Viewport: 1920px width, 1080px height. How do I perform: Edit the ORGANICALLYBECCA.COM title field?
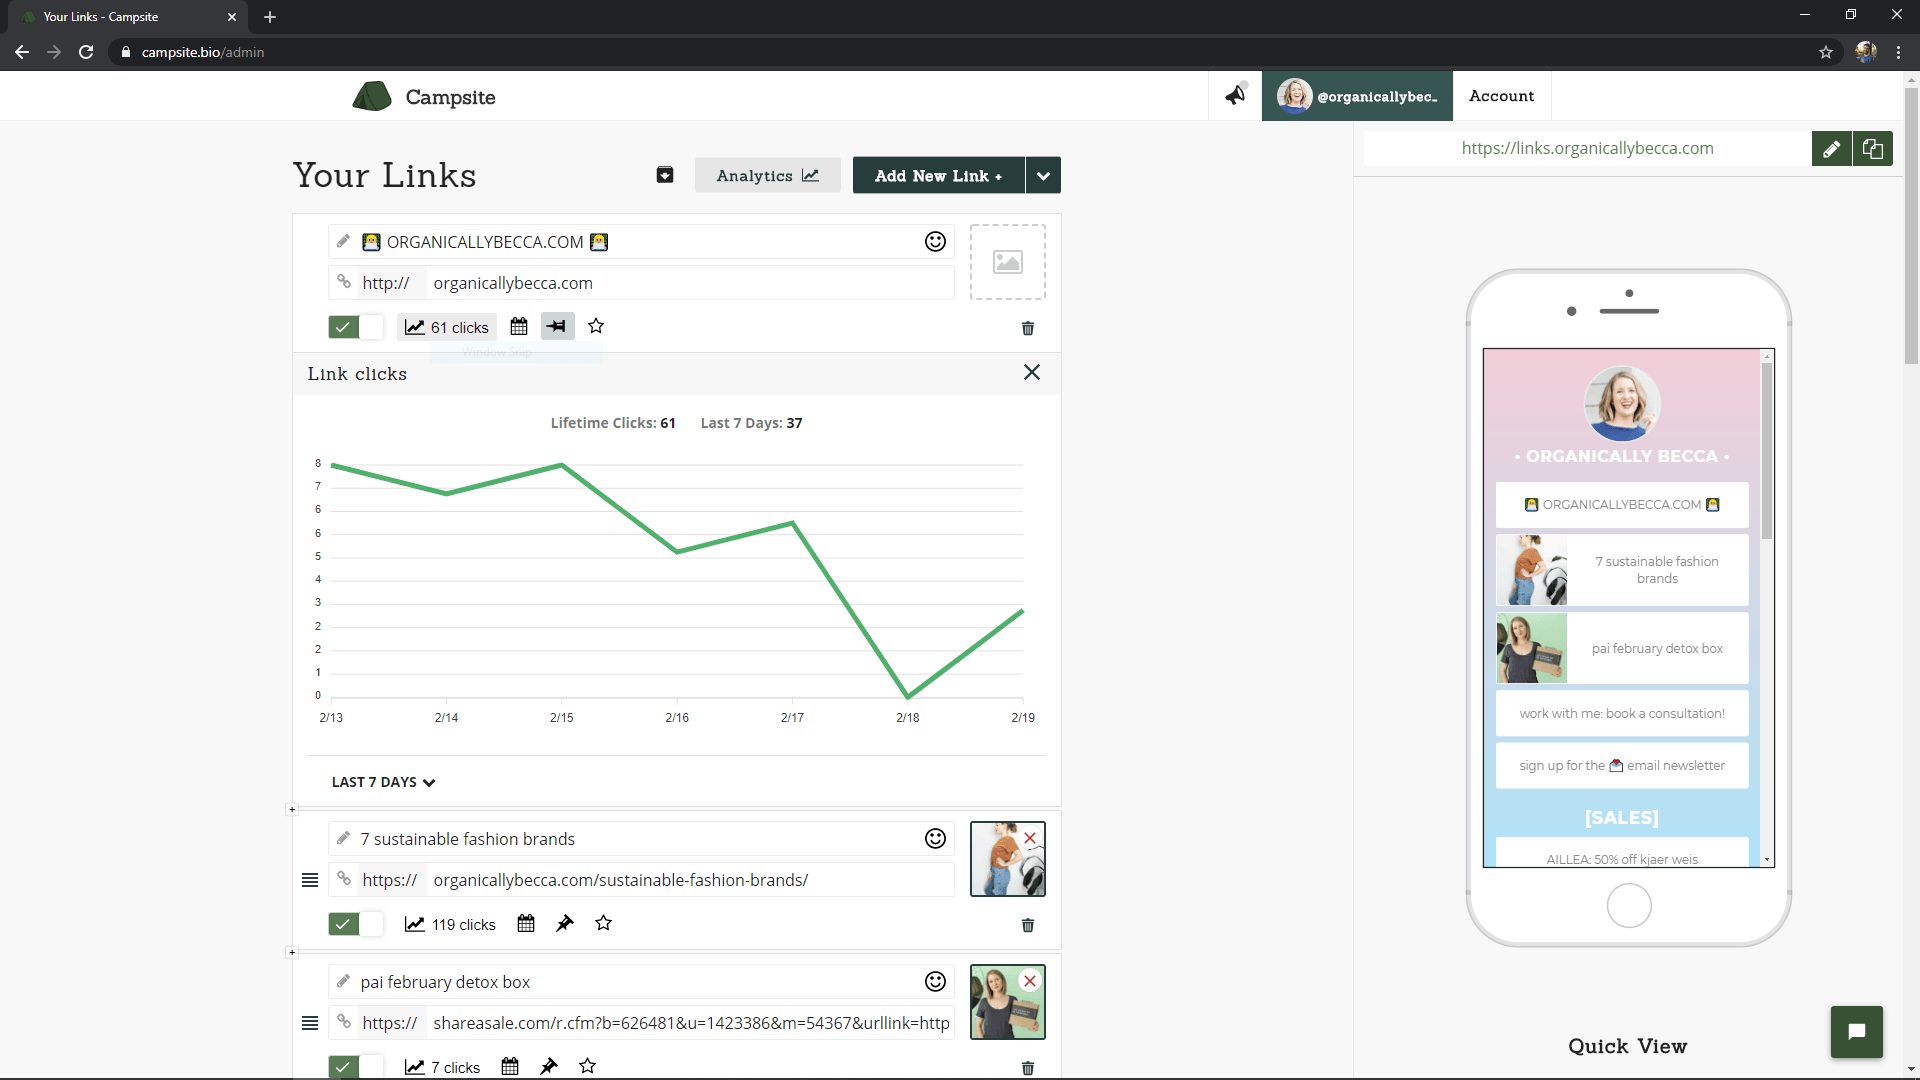(640, 241)
